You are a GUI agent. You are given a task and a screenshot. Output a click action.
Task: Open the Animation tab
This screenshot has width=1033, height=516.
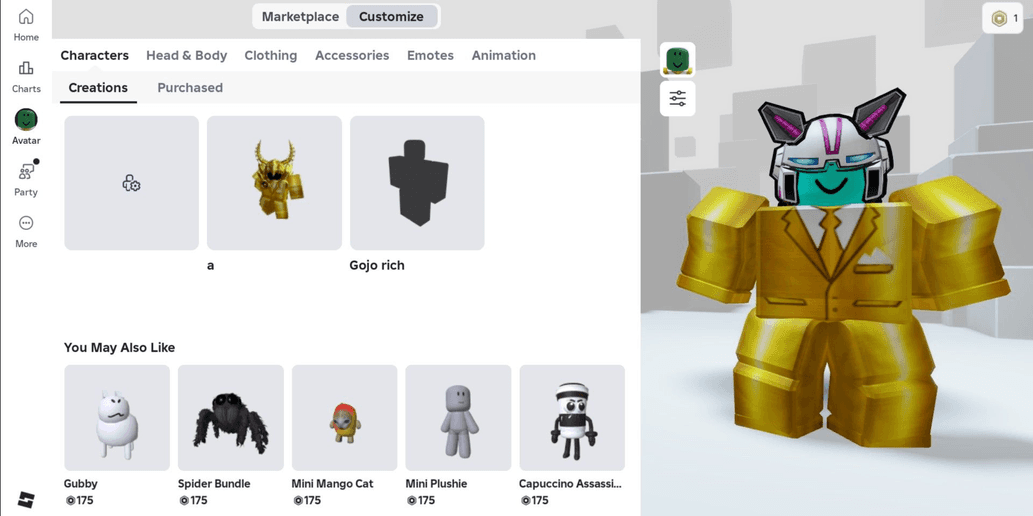pos(503,55)
